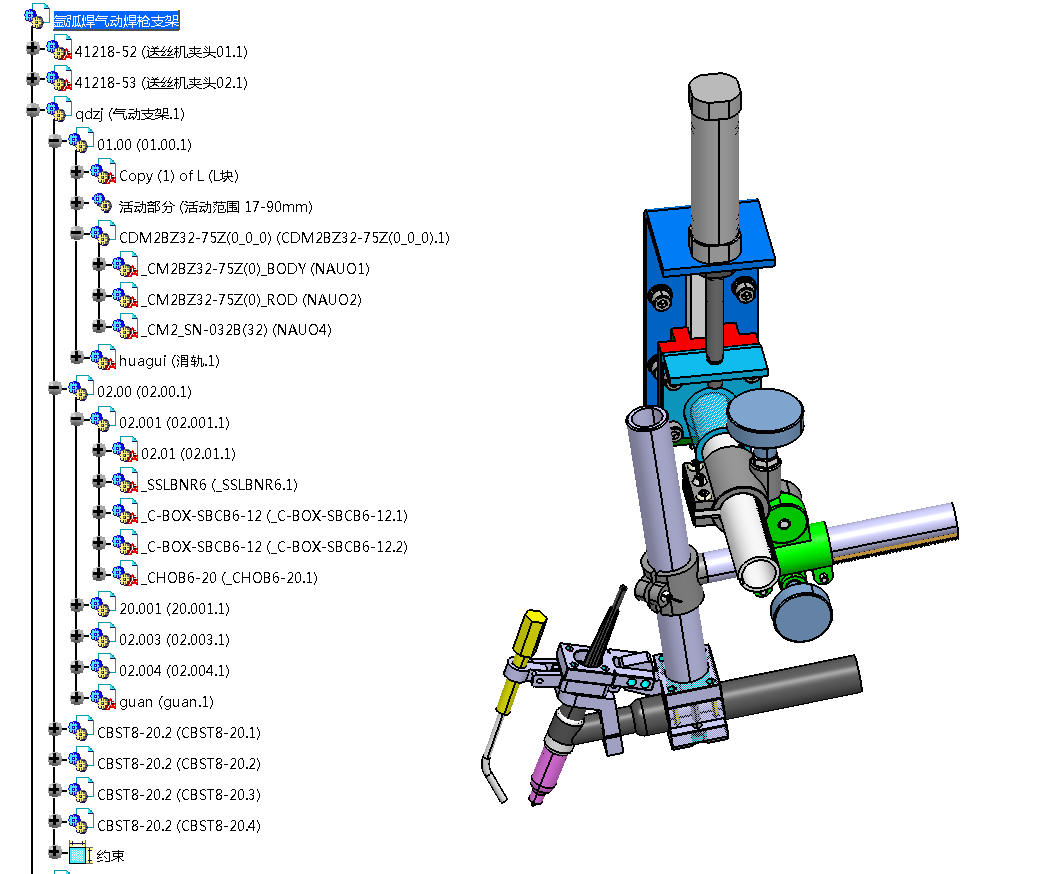The height and width of the screenshot is (874, 1039).
Task: Select _SSLBNR6 (_SSLBNR6.1) label
Action: pos(219,485)
